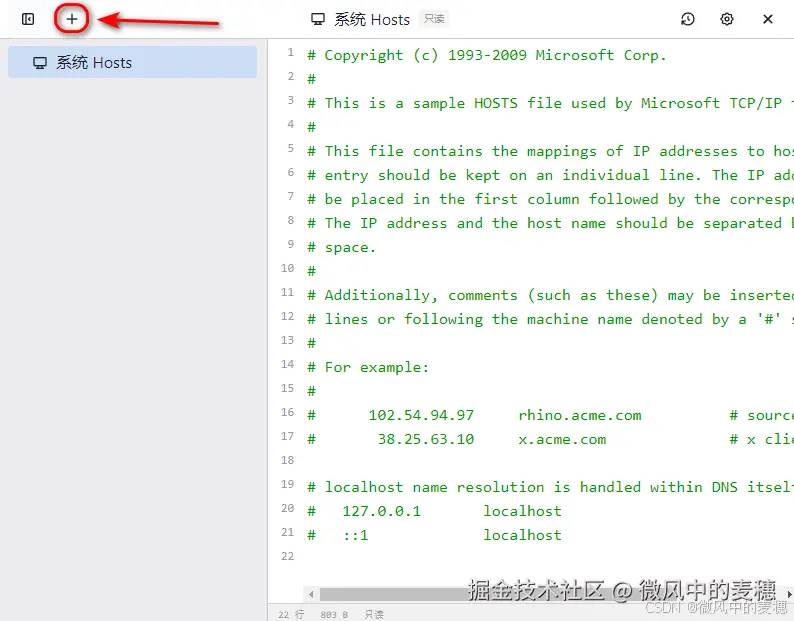The height and width of the screenshot is (621, 794).
Task: Close the window with X icon
Action: pyautogui.click(x=768, y=19)
